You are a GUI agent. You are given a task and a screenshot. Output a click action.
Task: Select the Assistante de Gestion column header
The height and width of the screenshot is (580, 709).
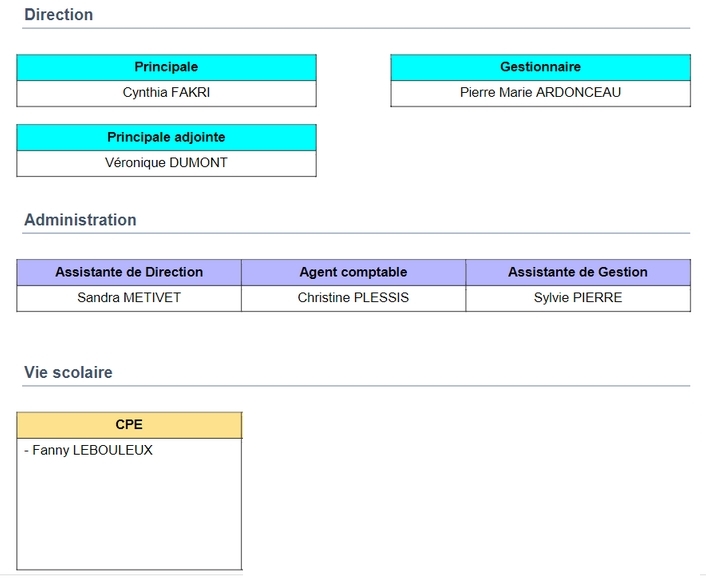(x=577, y=272)
